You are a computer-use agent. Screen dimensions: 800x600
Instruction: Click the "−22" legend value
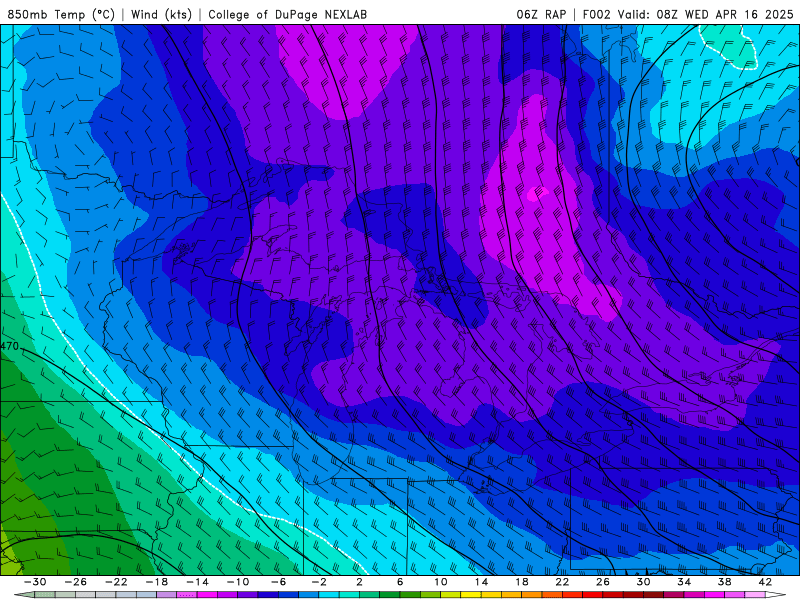click(x=116, y=582)
